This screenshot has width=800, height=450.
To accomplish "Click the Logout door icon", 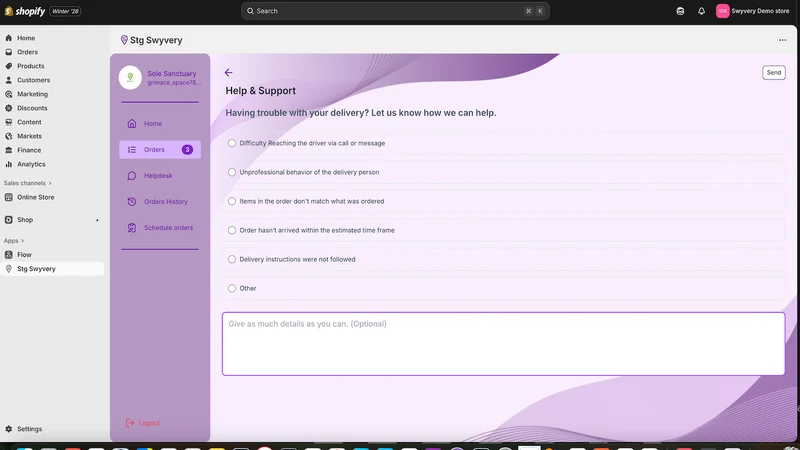I will click(130, 423).
